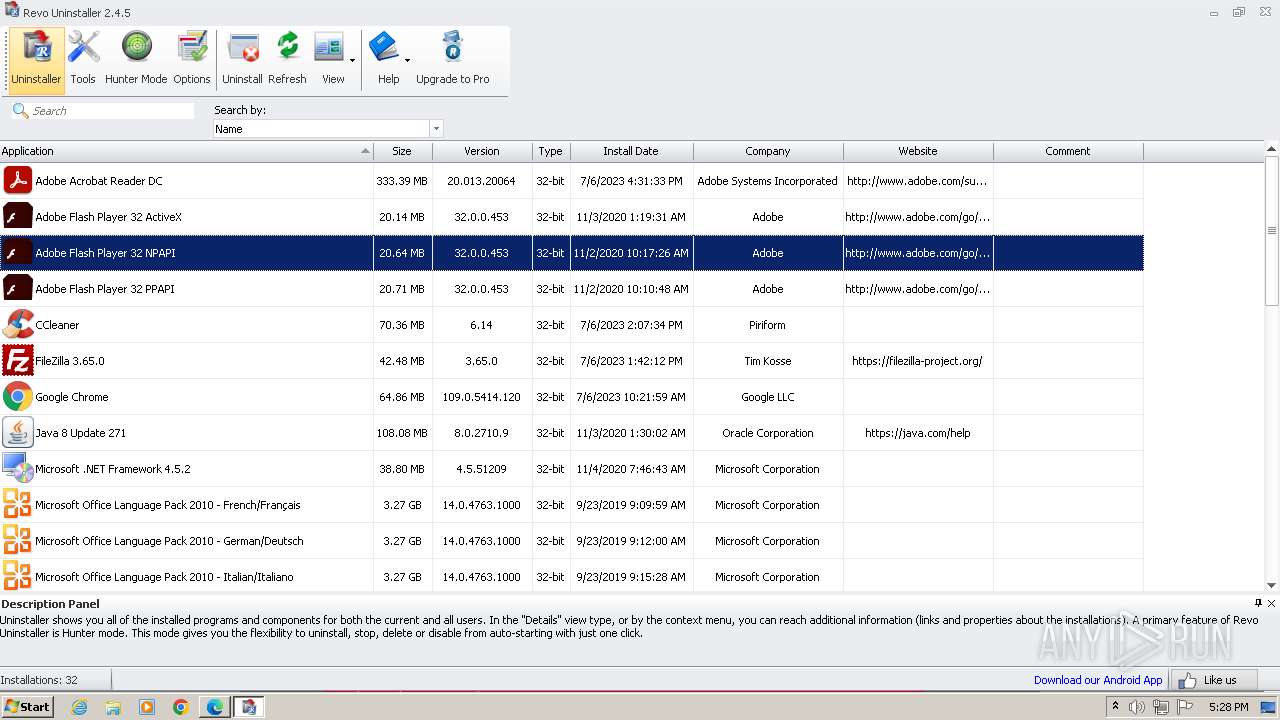
Task: Open Windows Media Player from the taskbar
Action: click(x=147, y=707)
